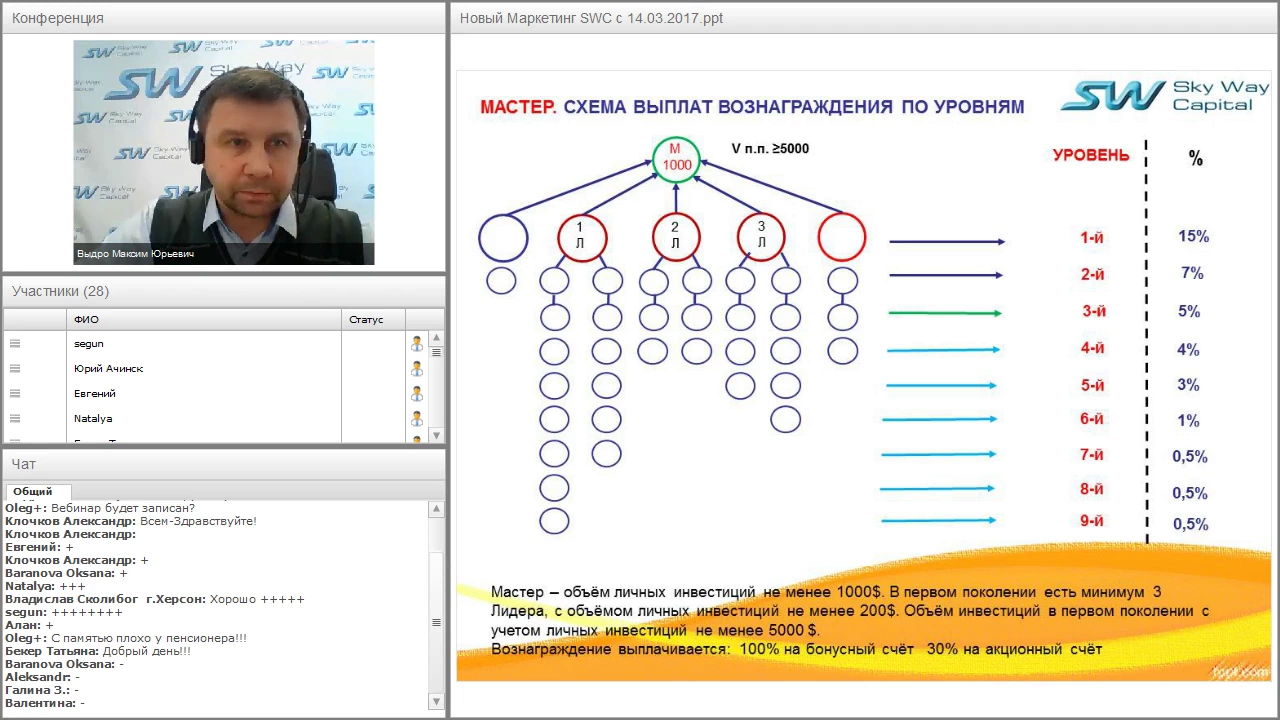The width and height of the screenshot is (1280, 720).
Task: Click the user icon in segun's row
Action: tap(417, 343)
